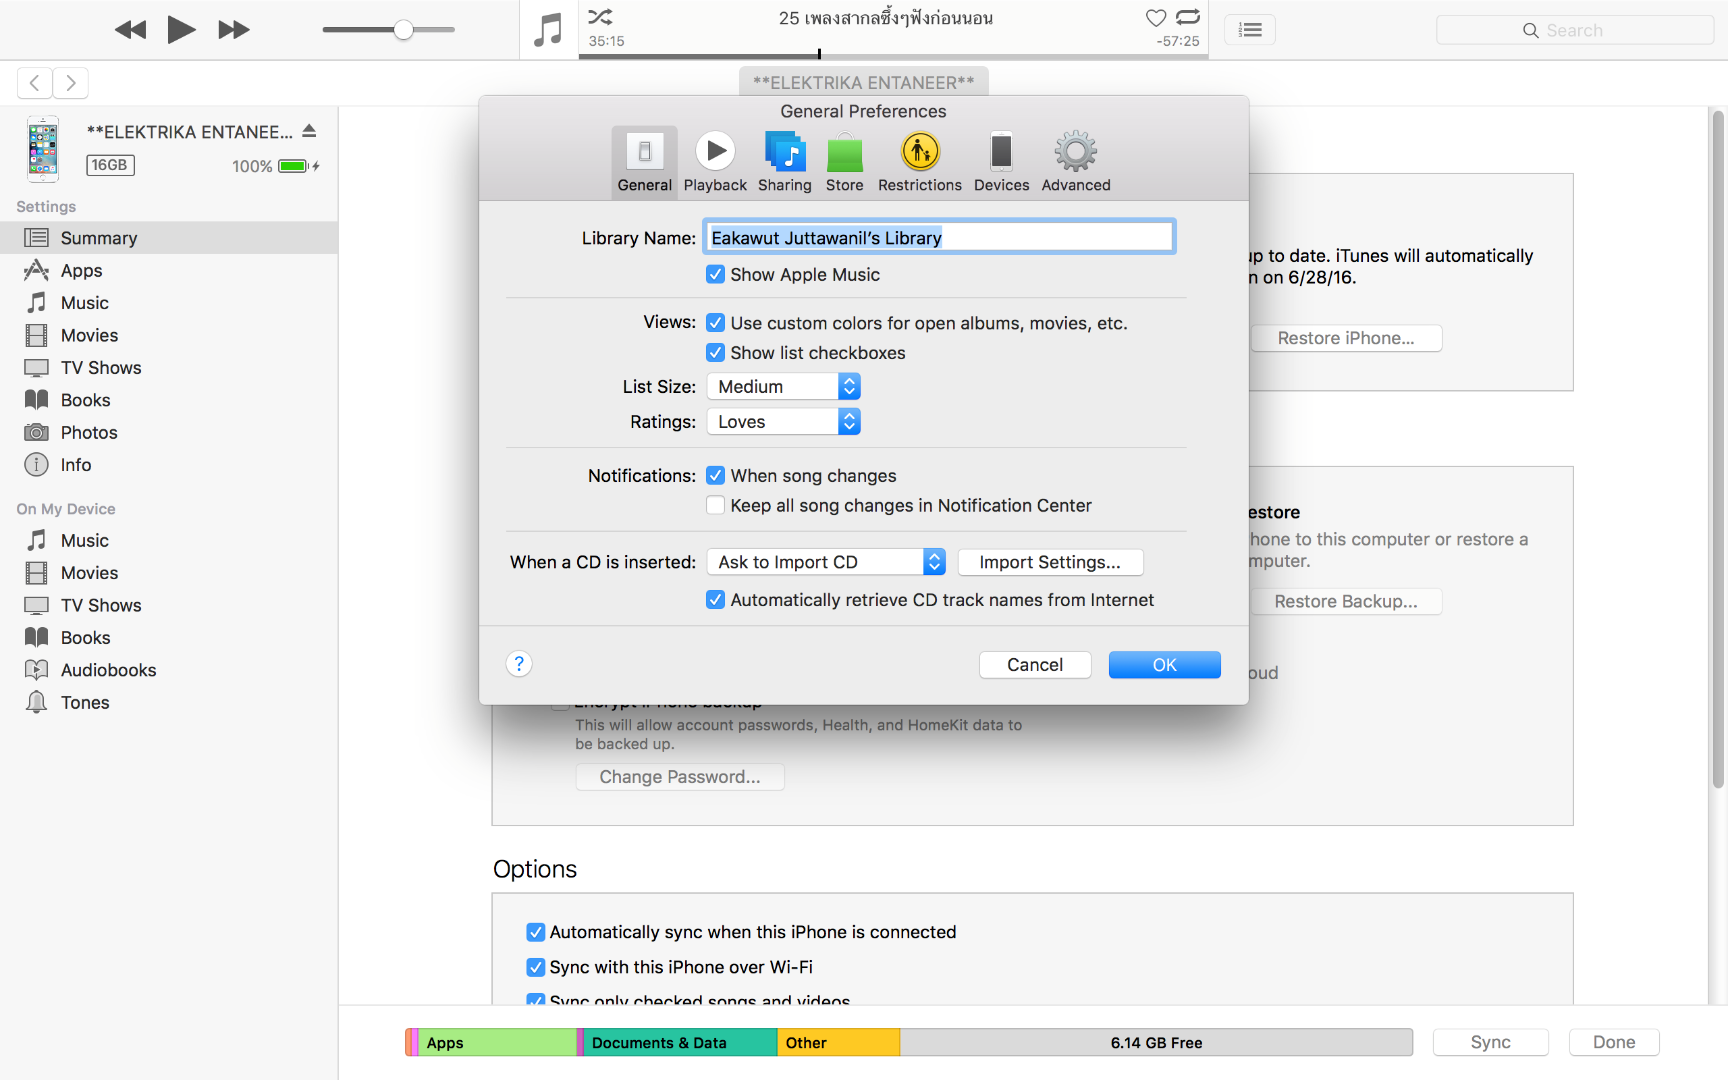This screenshot has width=1728, height=1080.
Task: Select Books under On My Device
Action: pos(169,638)
